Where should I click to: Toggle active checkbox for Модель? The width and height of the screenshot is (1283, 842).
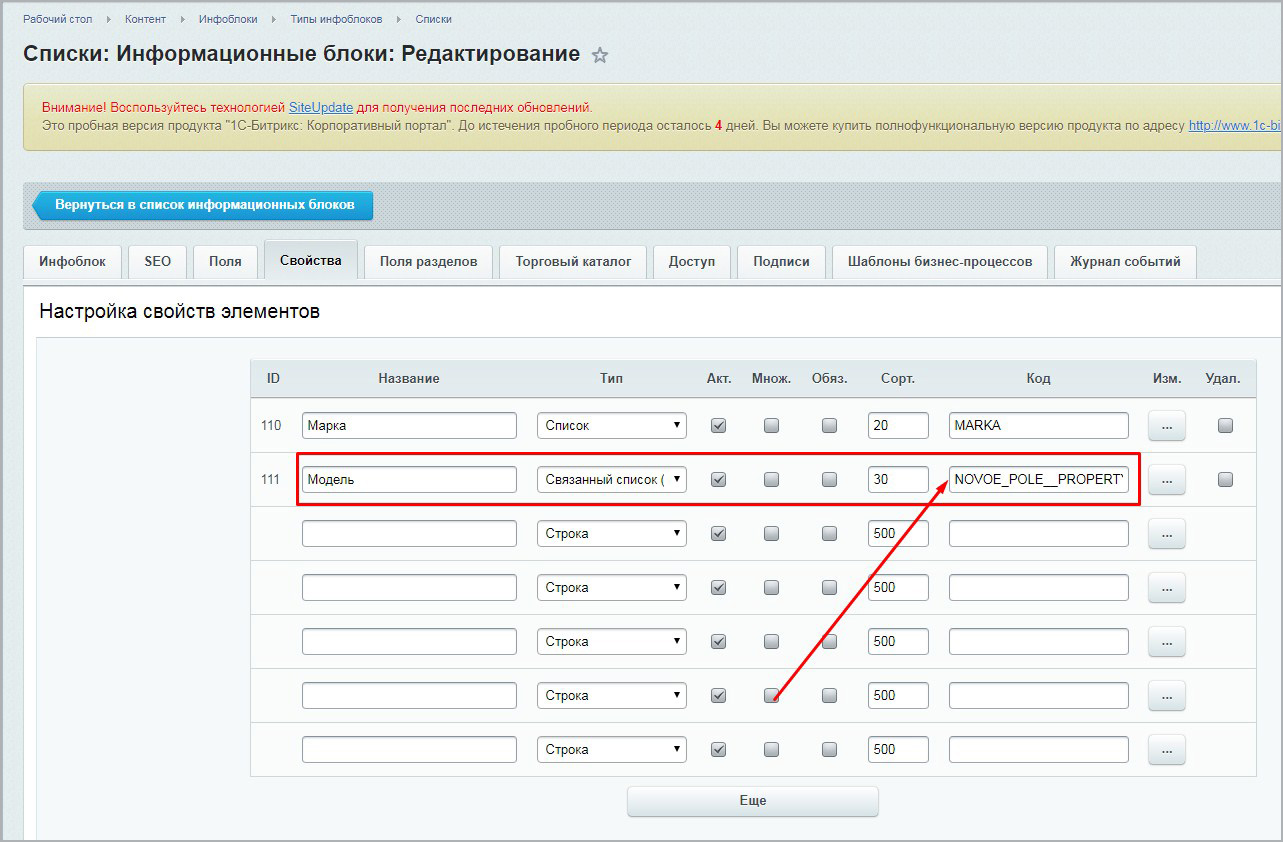click(x=718, y=479)
